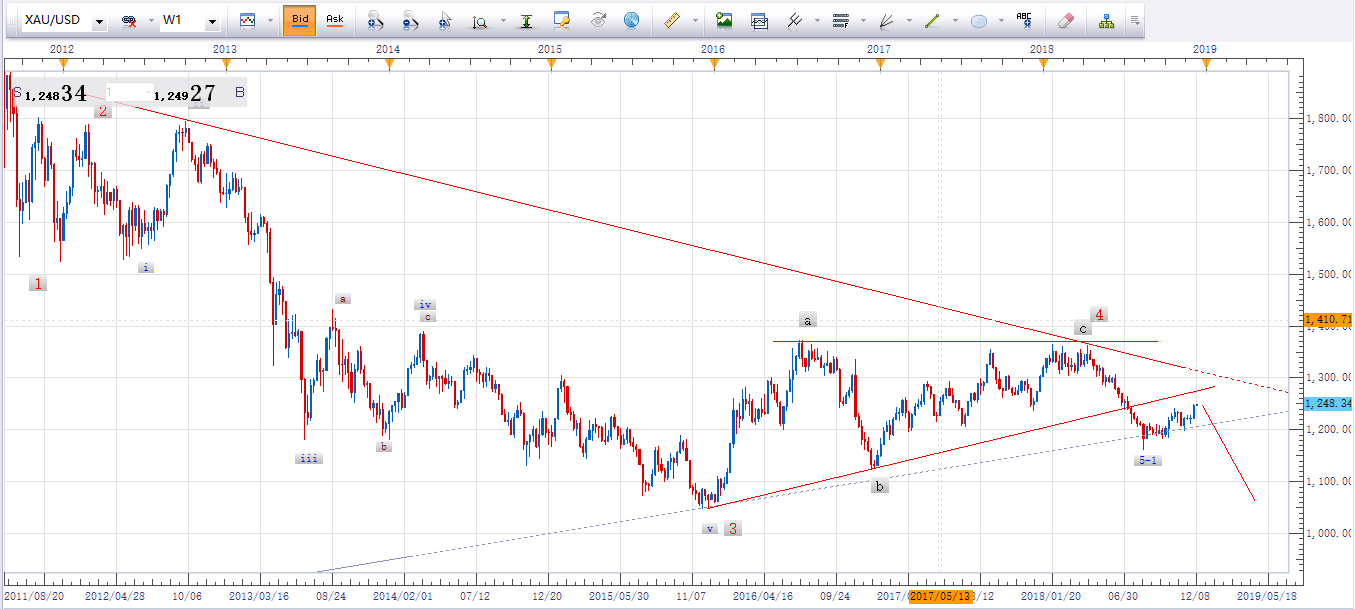
Task: Select the iv wave label
Action: (426, 304)
